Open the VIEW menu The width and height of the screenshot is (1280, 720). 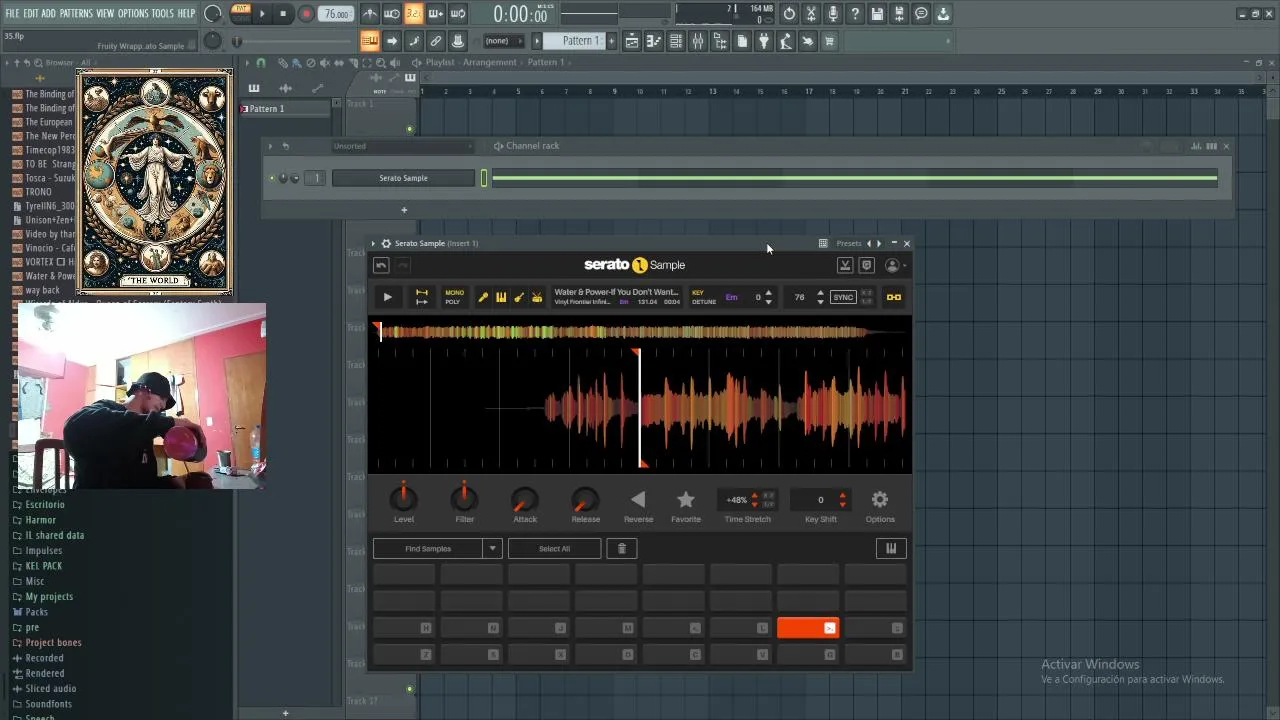click(x=105, y=13)
